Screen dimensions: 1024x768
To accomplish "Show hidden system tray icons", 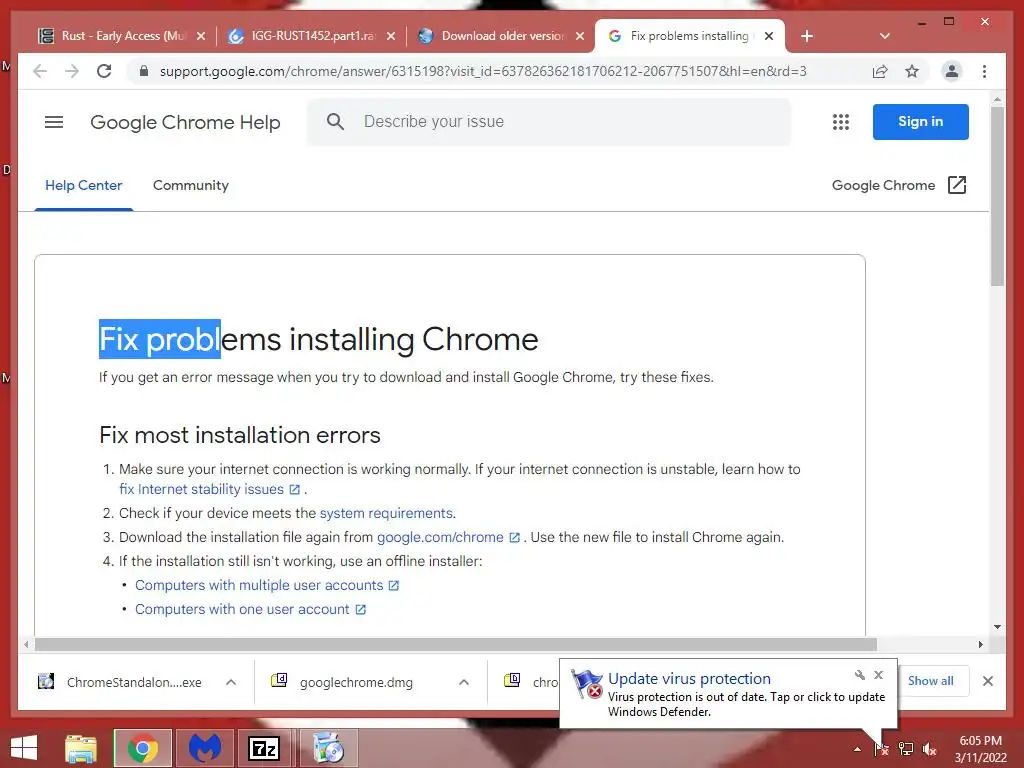I will point(857,749).
